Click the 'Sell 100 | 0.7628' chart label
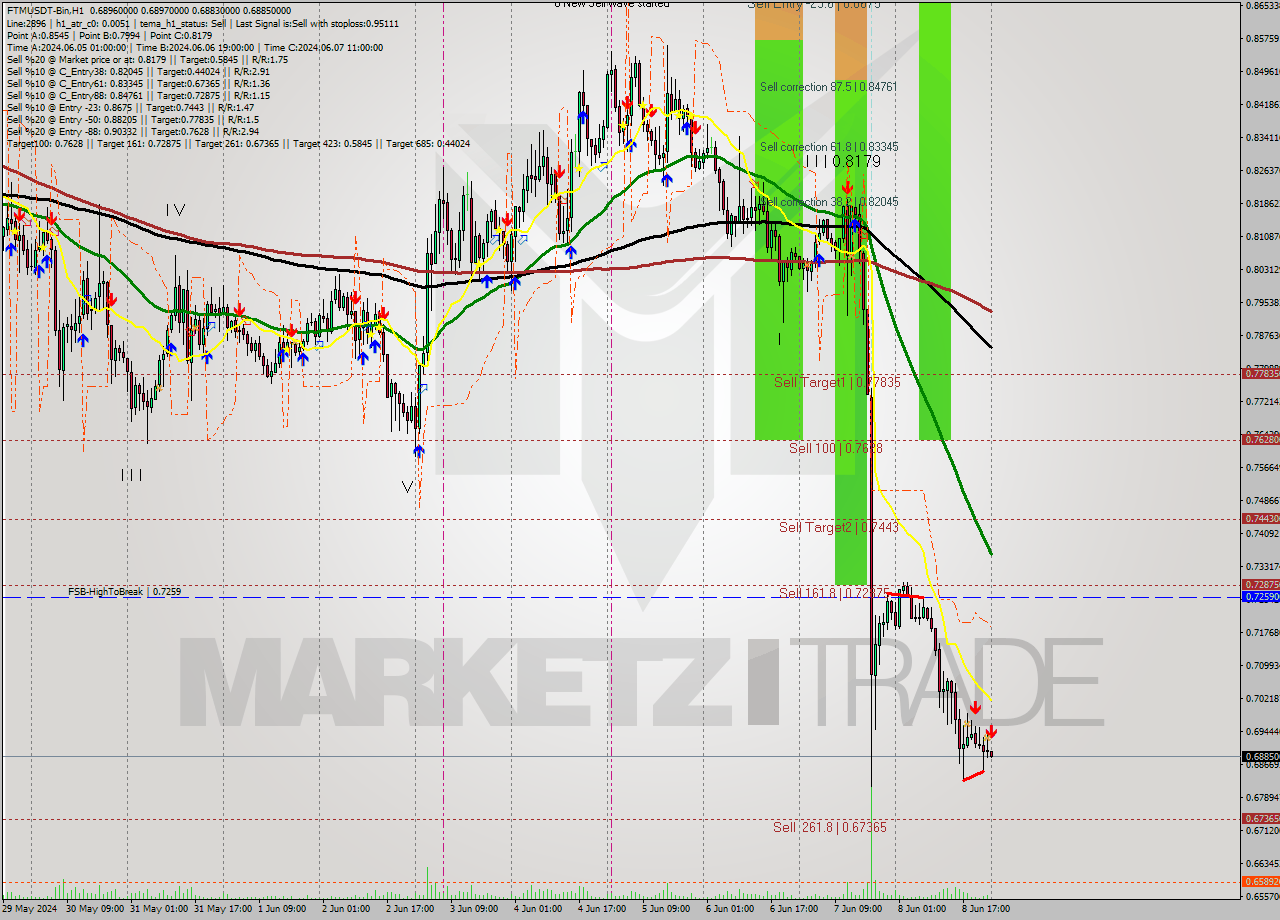Image resolution: width=1280 pixels, height=920 pixels. 835,448
